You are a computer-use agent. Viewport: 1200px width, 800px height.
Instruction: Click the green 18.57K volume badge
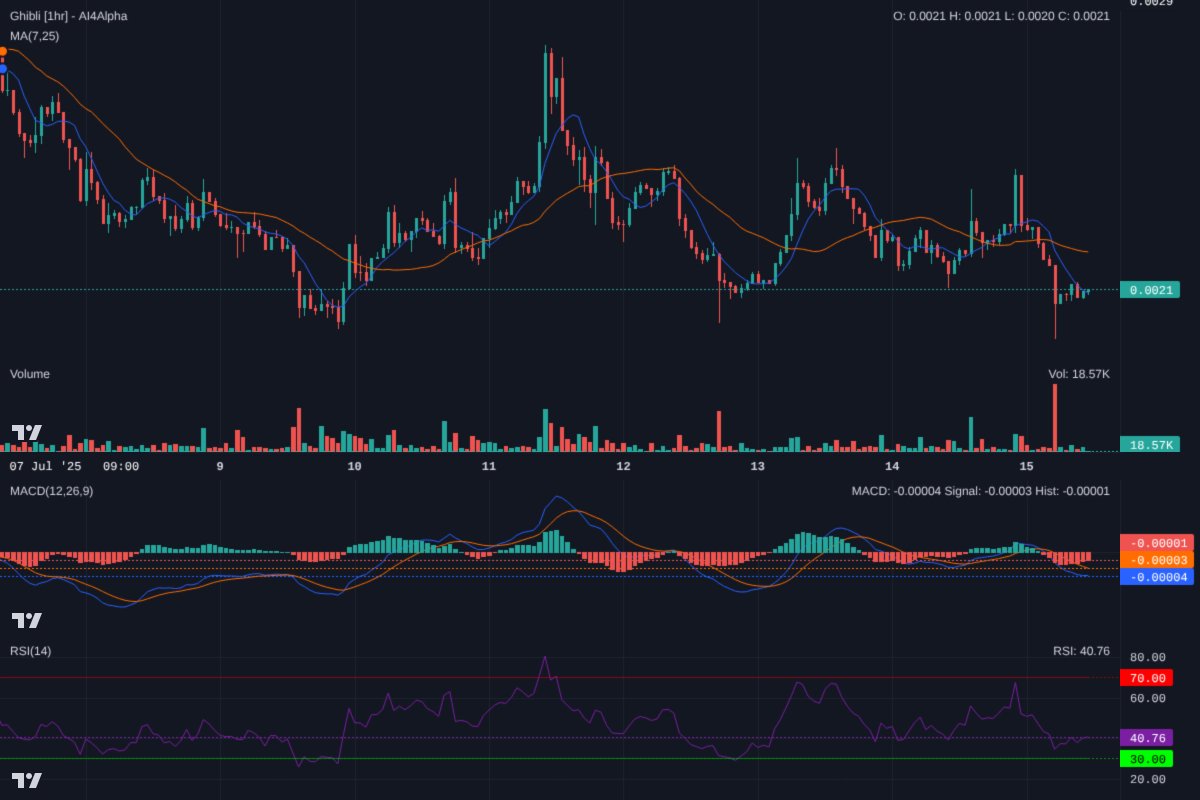1150,444
